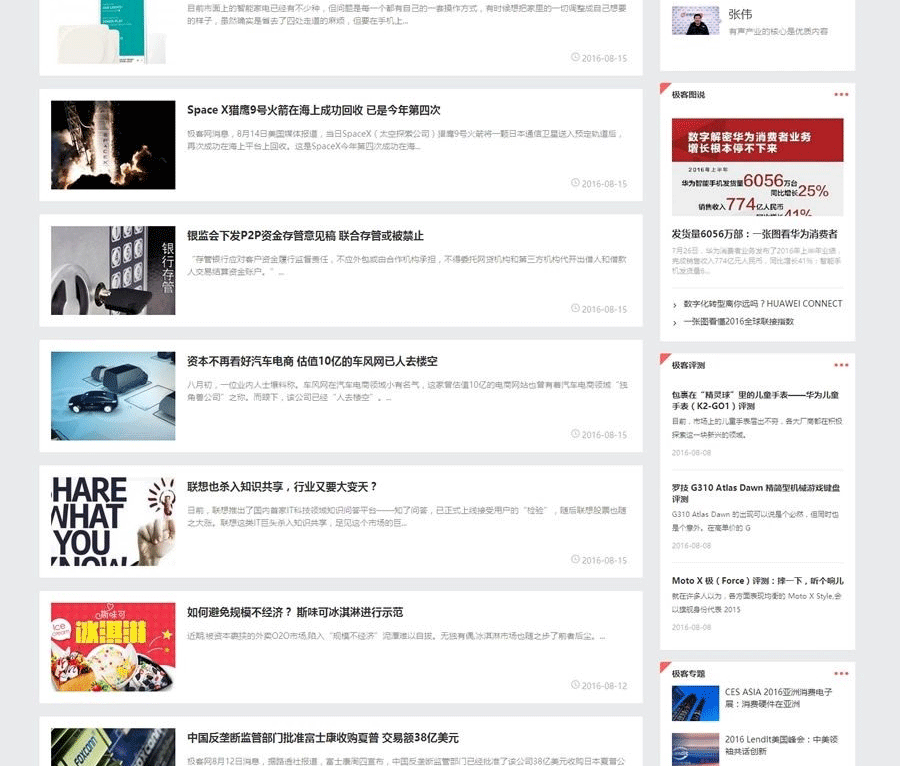Viewport: 900px width, 766px height.
Task: Click 2016-08-08 date under Moto X review
Action: (x=691, y=627)
